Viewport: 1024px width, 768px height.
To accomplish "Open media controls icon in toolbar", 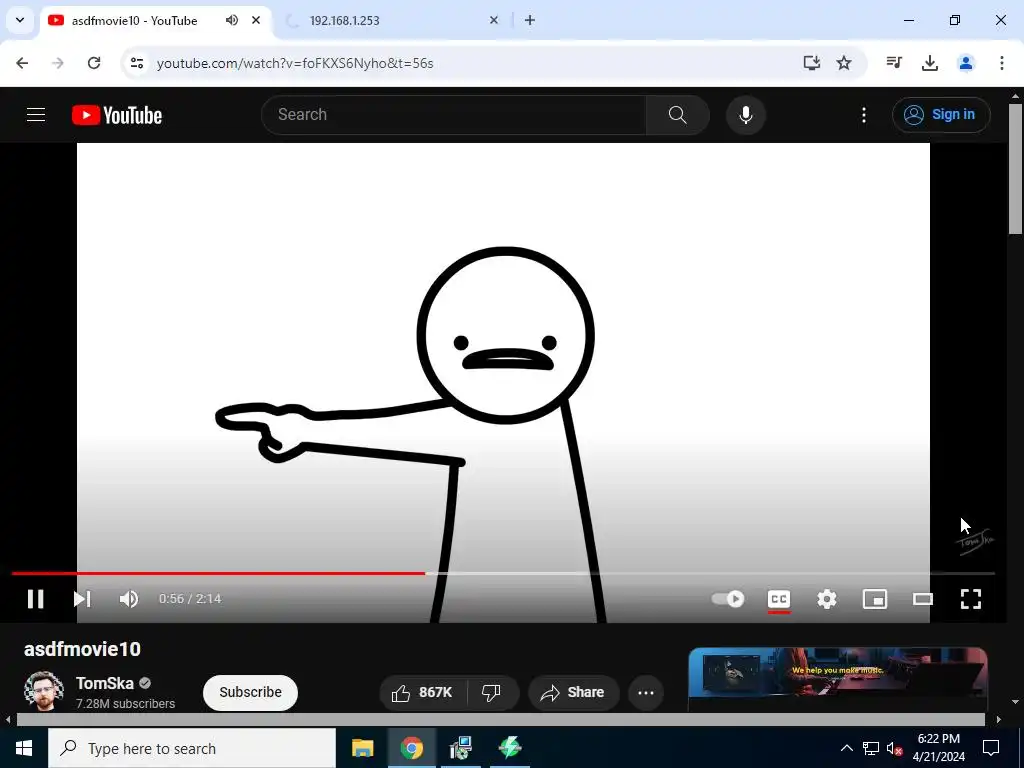I will 894,63.
